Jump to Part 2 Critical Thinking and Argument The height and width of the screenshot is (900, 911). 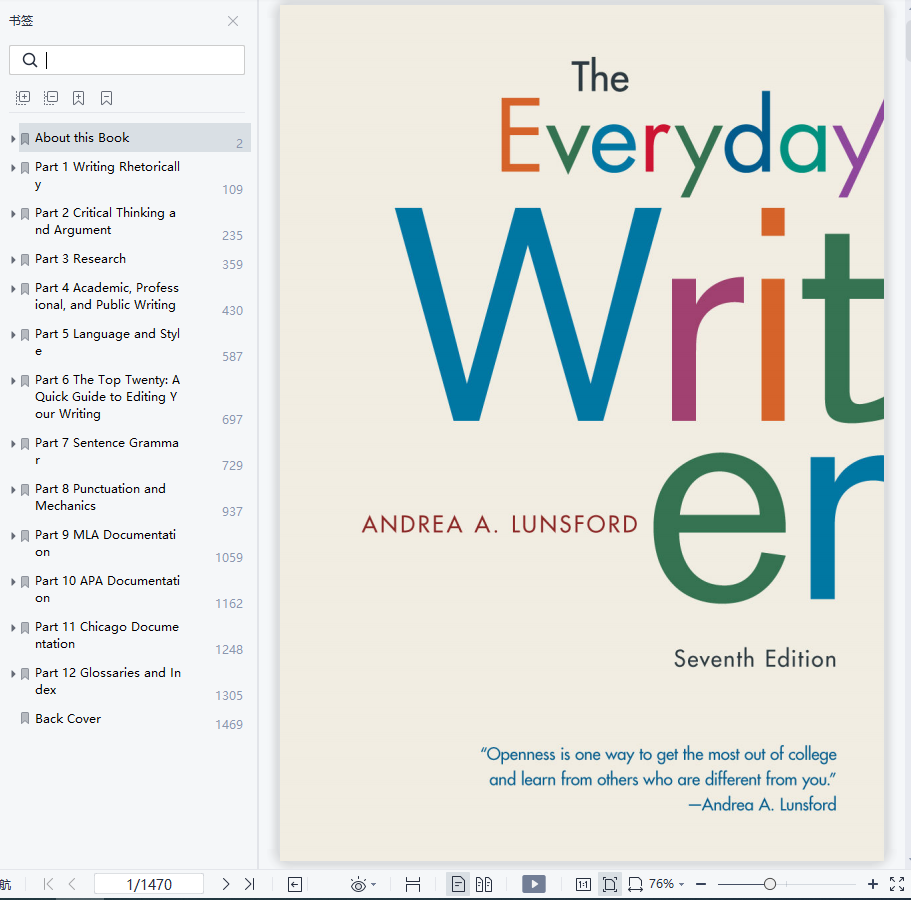coord(105,221)
